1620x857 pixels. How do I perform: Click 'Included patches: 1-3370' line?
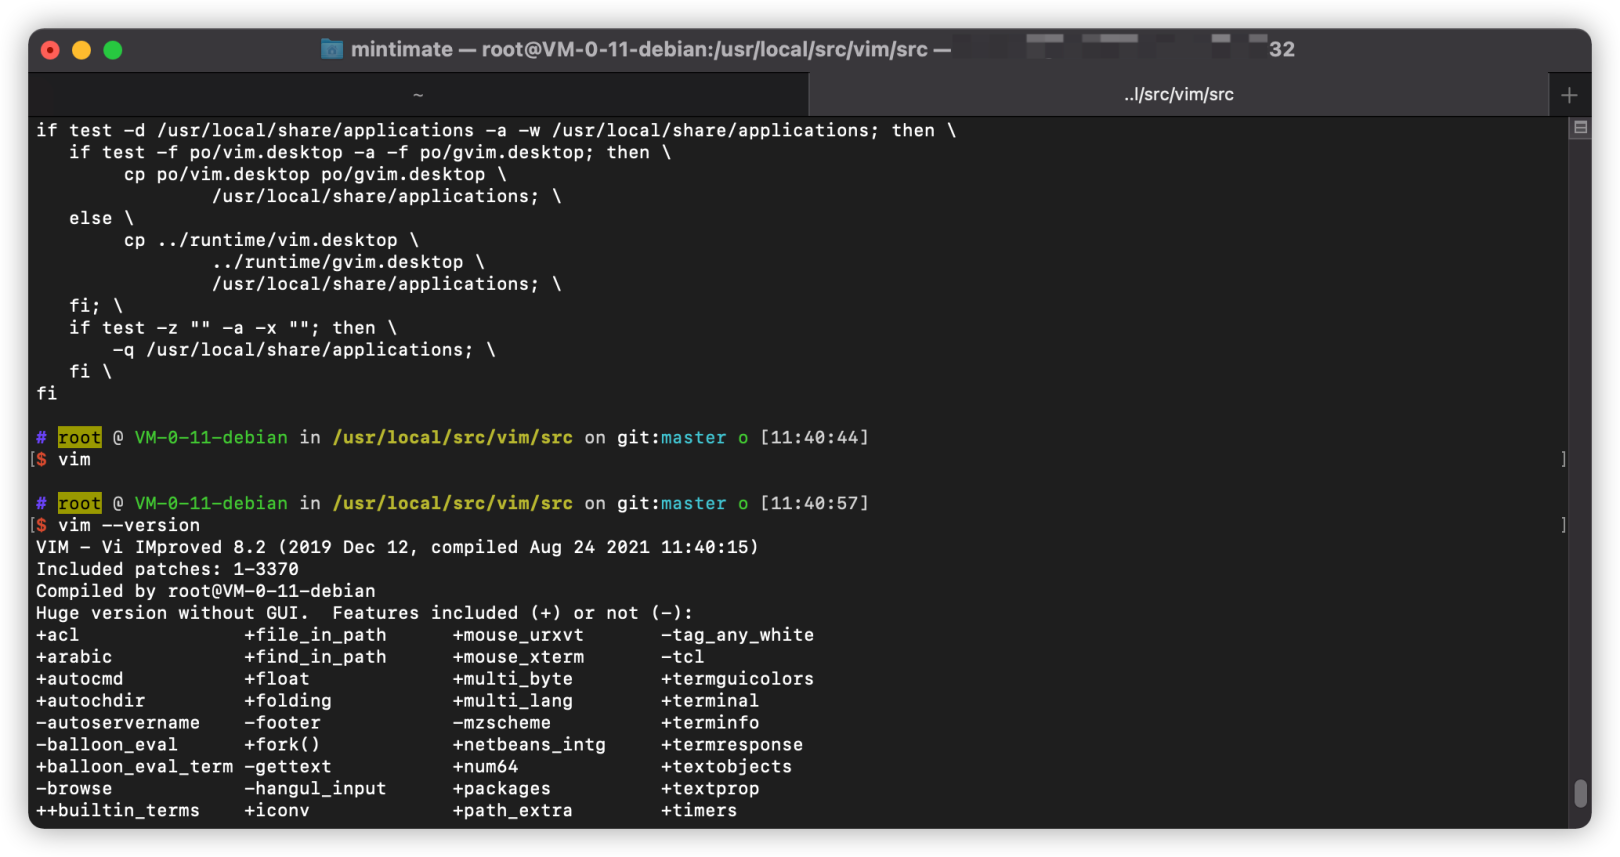coord(167,569)
